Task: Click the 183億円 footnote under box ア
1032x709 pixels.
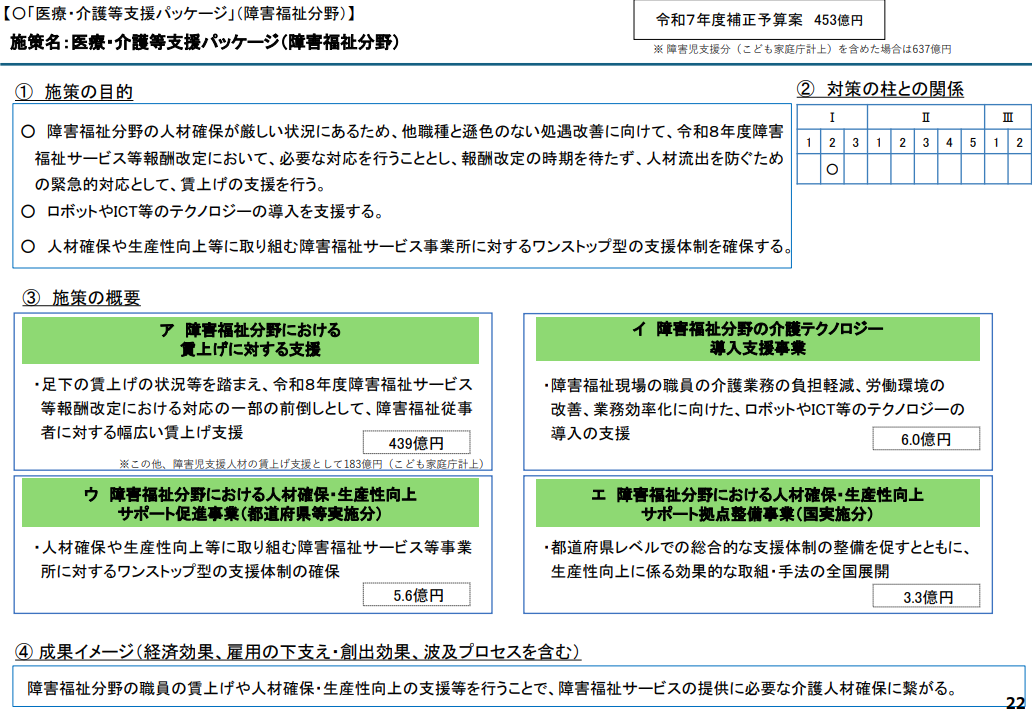Action: pos(300,464)
